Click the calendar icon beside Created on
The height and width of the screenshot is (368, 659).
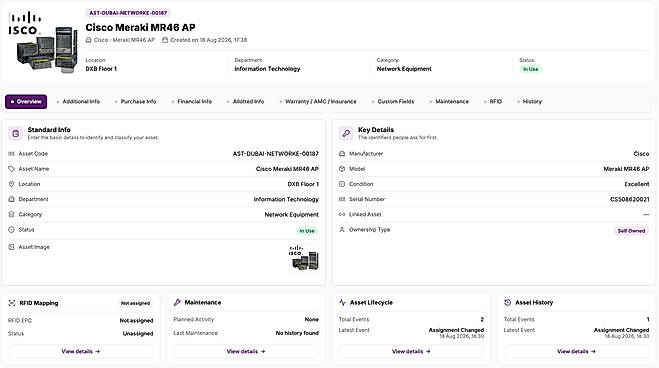[x=165, y=40]
